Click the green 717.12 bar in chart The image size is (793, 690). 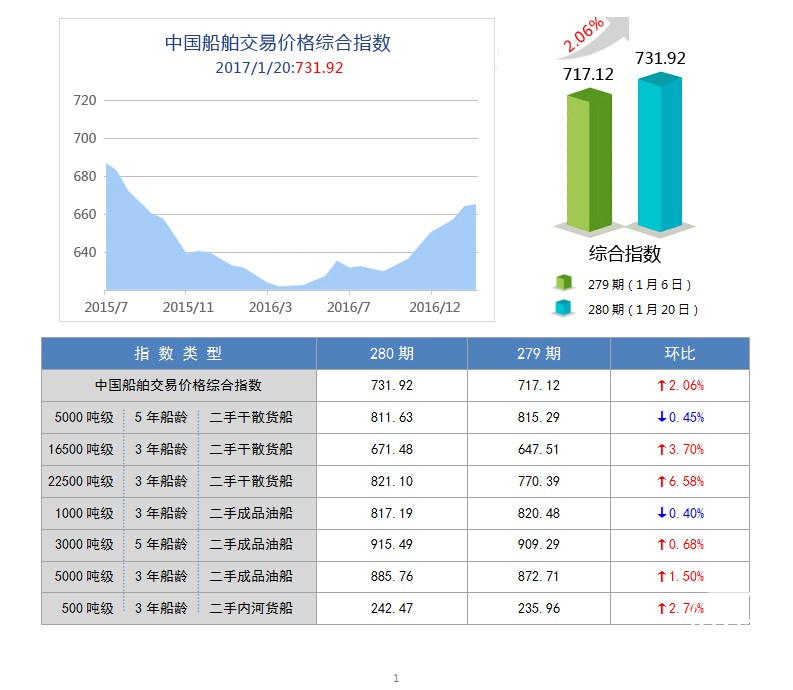(x=589, y=159)
